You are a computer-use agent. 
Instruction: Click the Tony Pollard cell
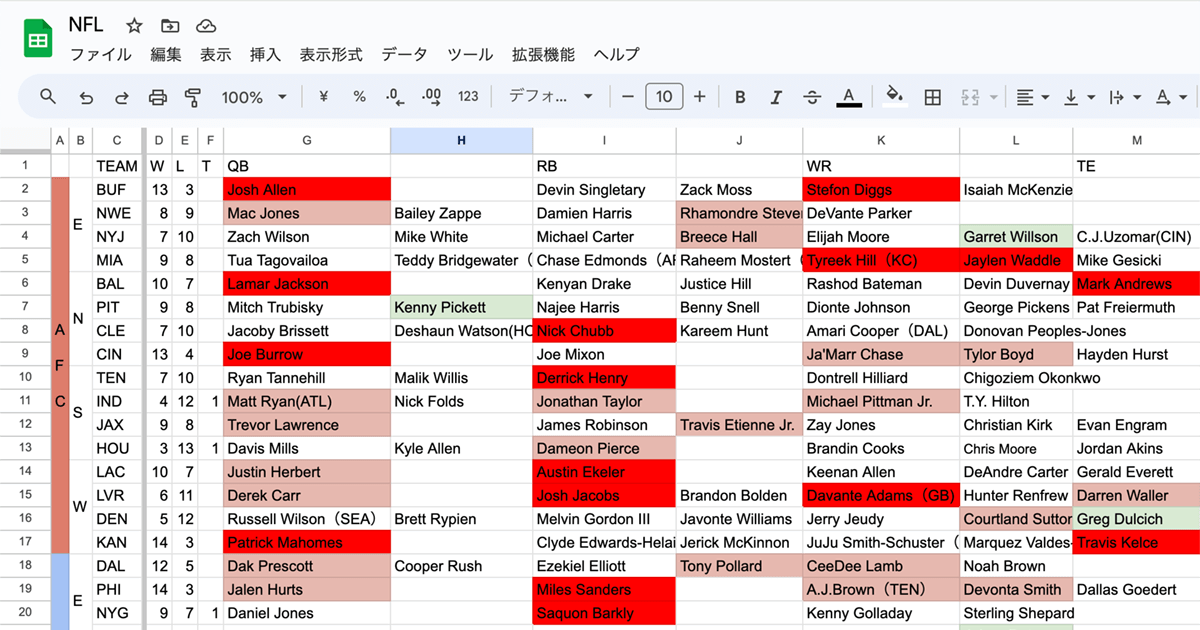click(x=739, y=566)
